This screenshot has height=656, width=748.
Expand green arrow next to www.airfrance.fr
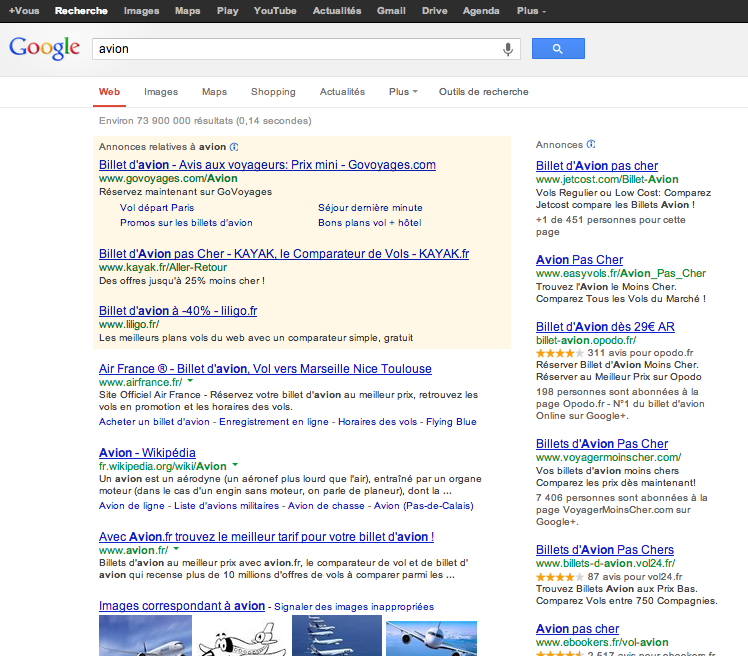click(x=190, y=381)
